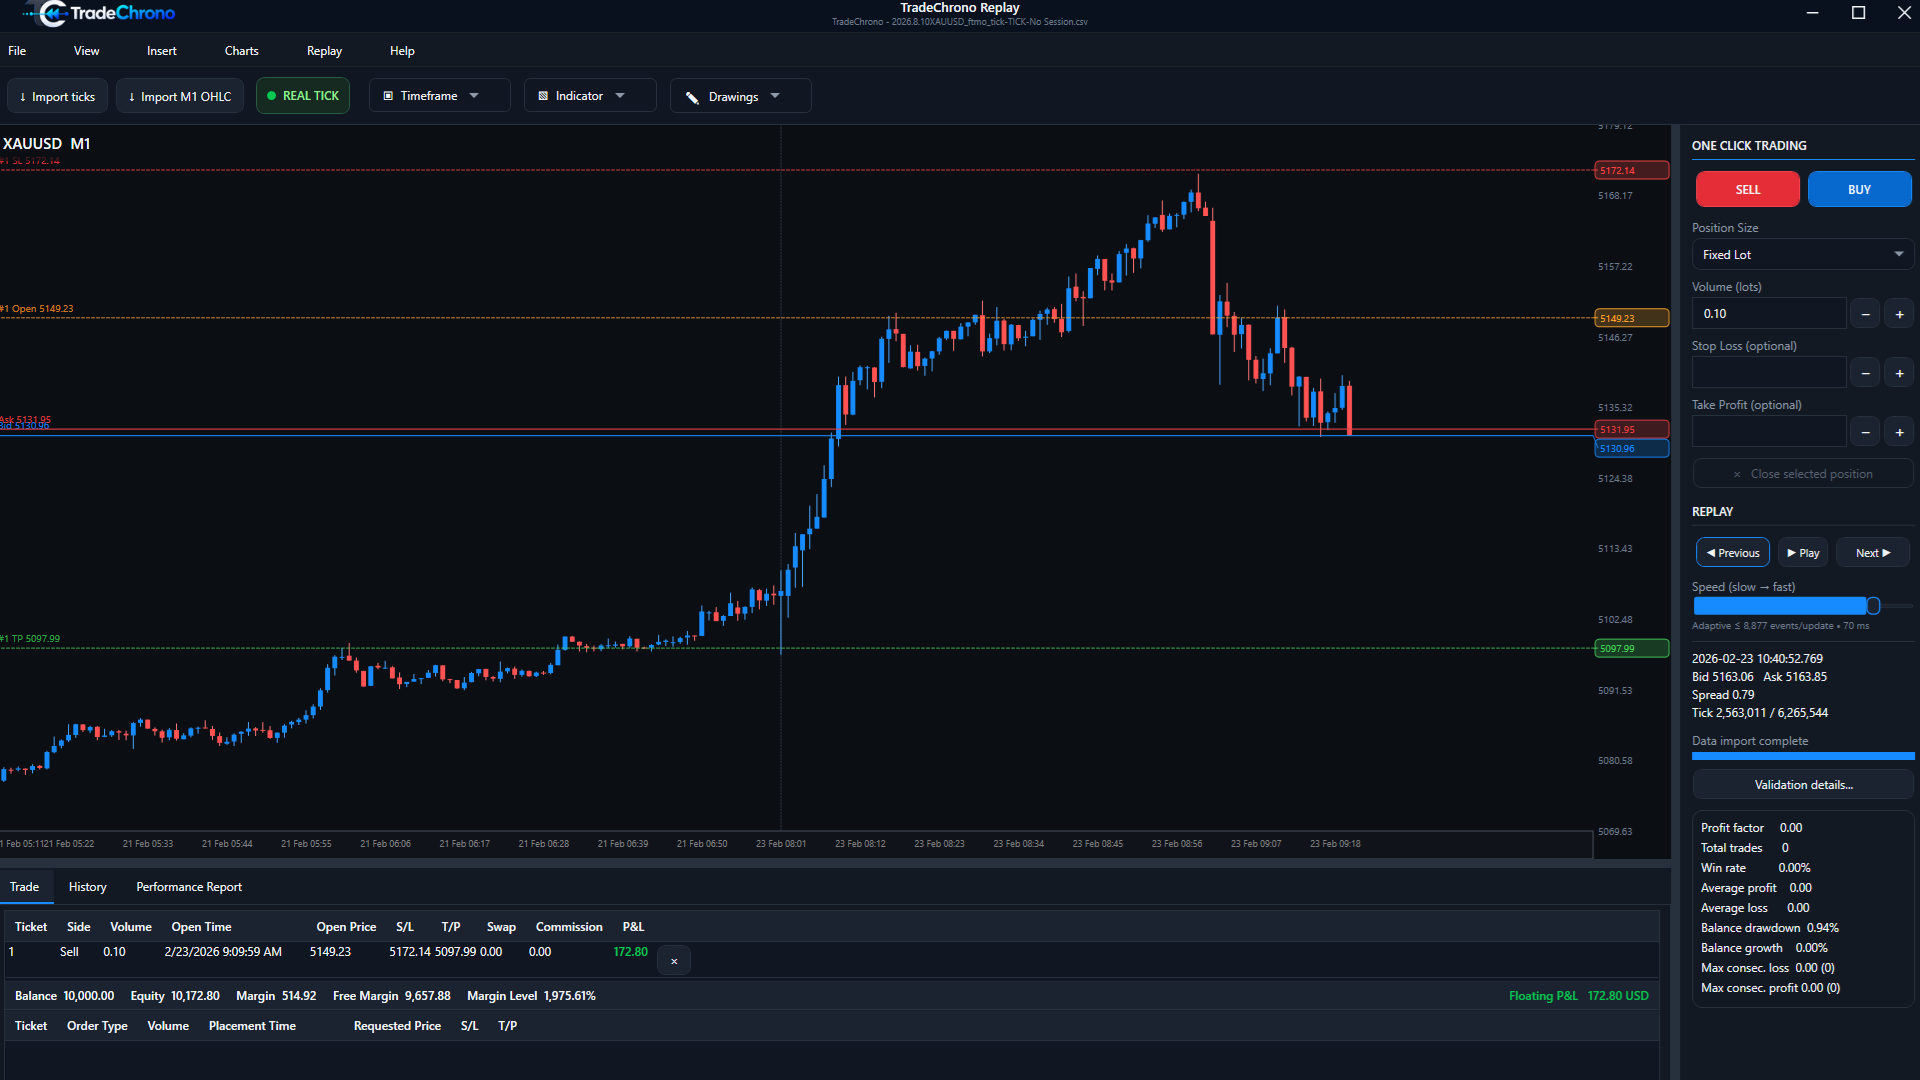Expand the Timeframe dropdown

coord(439,96)
